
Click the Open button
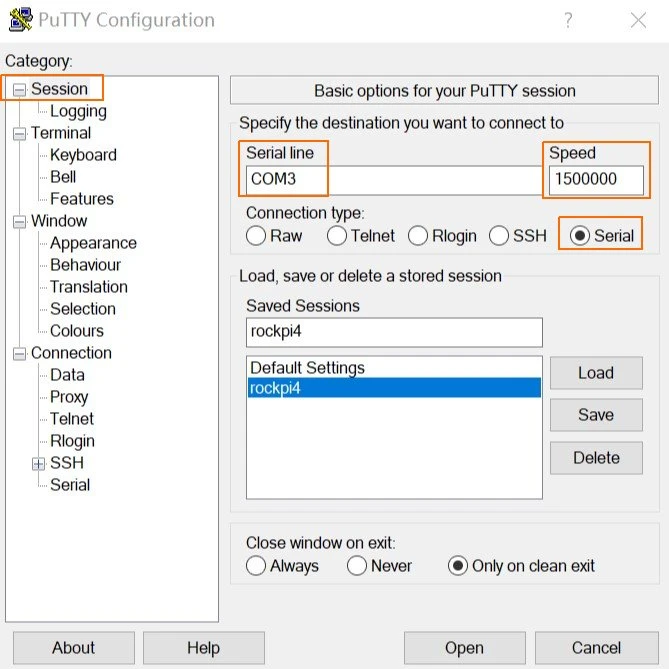coord(465,648)
